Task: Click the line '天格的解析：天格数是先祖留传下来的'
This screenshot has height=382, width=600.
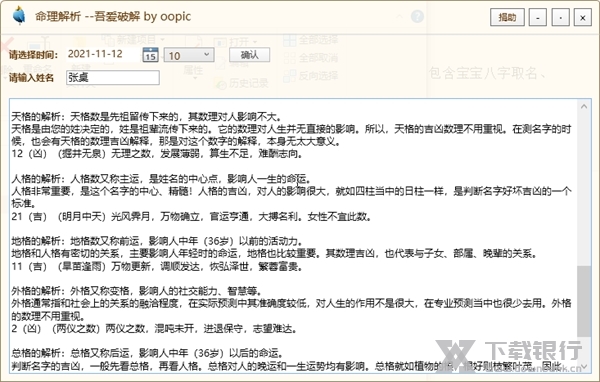Action: point(147,116)
